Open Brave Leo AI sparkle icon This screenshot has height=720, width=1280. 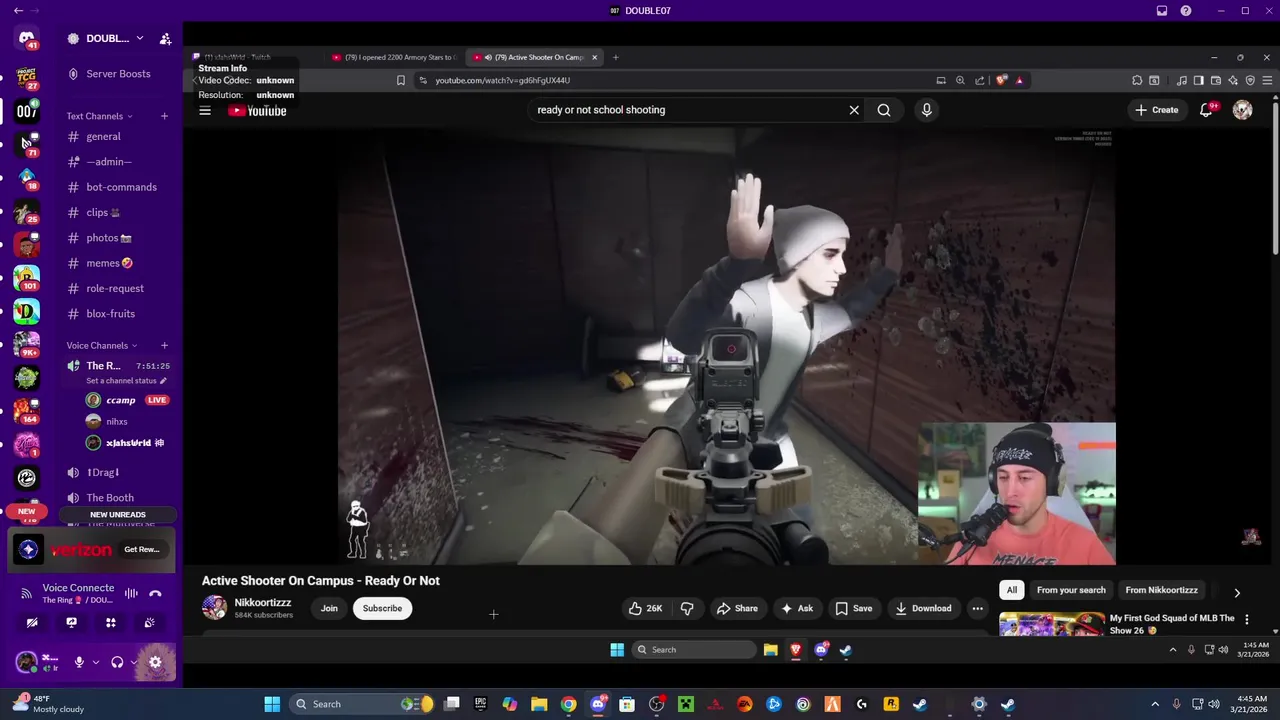point(1233,80)
